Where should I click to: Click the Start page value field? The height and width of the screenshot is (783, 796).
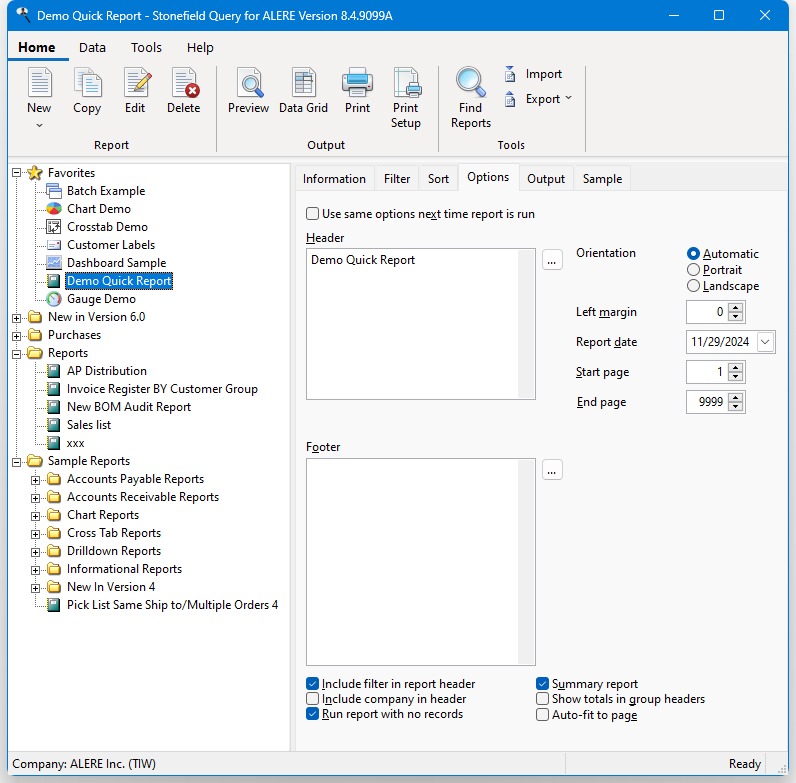pos(707,372)
